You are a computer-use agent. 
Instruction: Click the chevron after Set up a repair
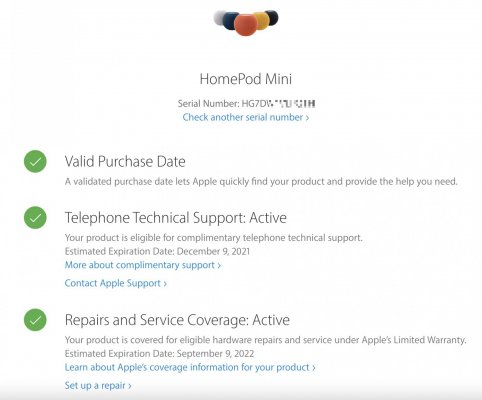pyautogui.click(x=130, y=386)
